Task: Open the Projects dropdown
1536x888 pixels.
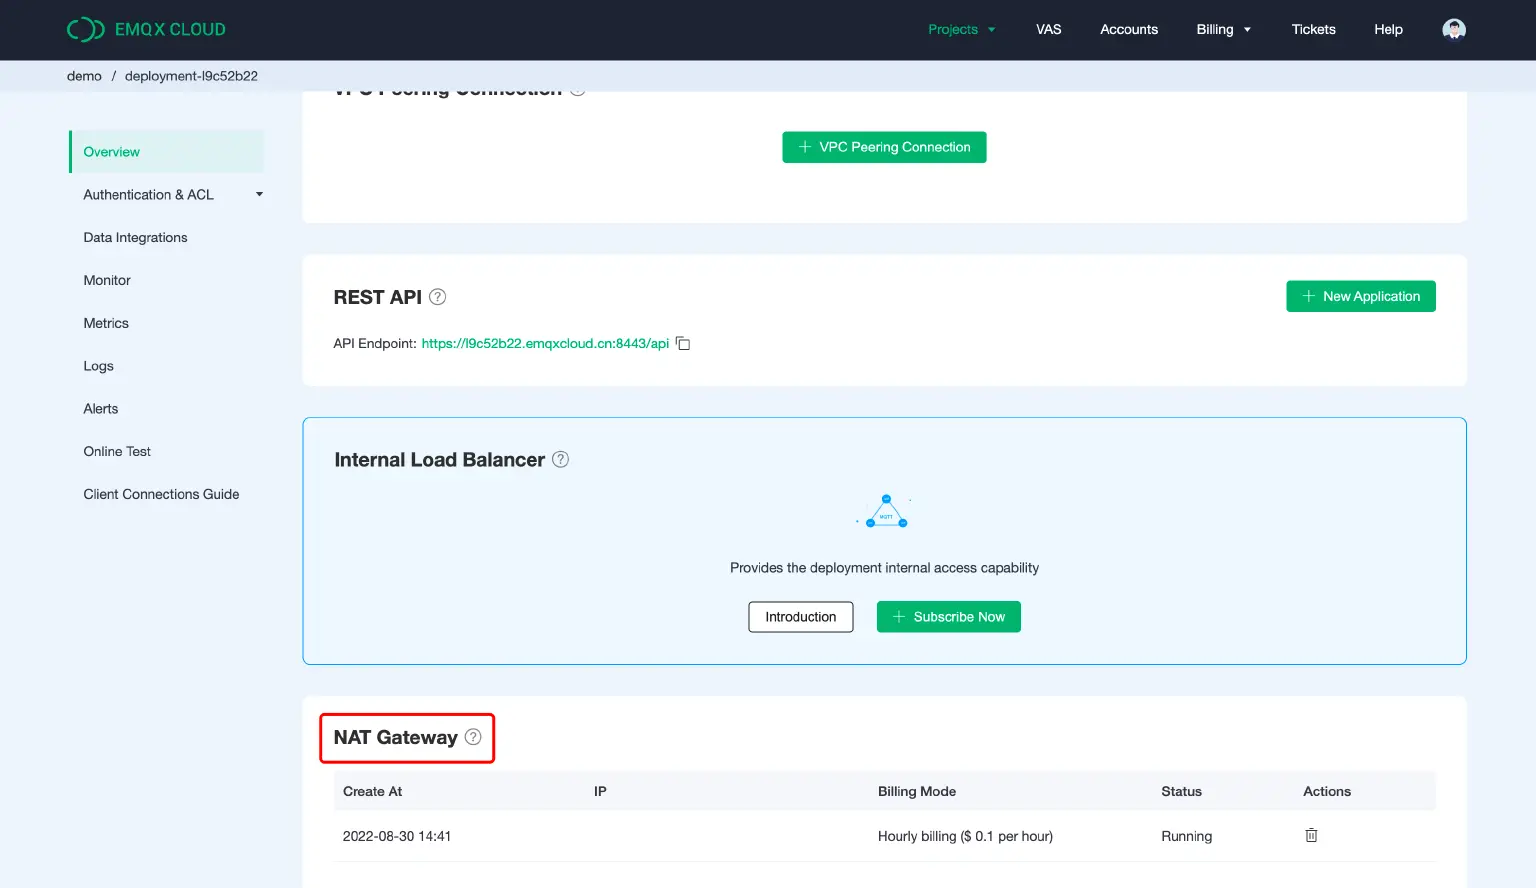Action: 961,29
